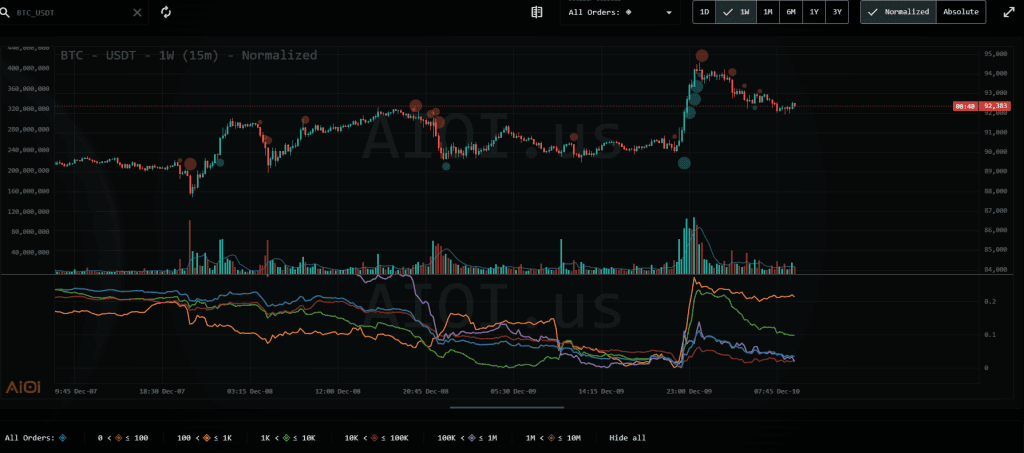Viewport: 1024px width, 453px height.
Task: Click Hide all in the legend
Action: pos(629,438)
